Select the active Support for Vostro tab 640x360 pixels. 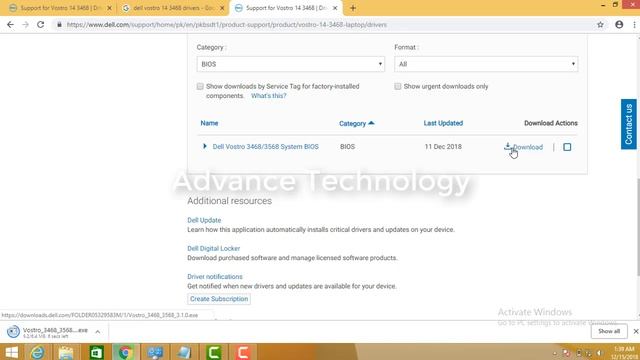(x=286, y=8)
